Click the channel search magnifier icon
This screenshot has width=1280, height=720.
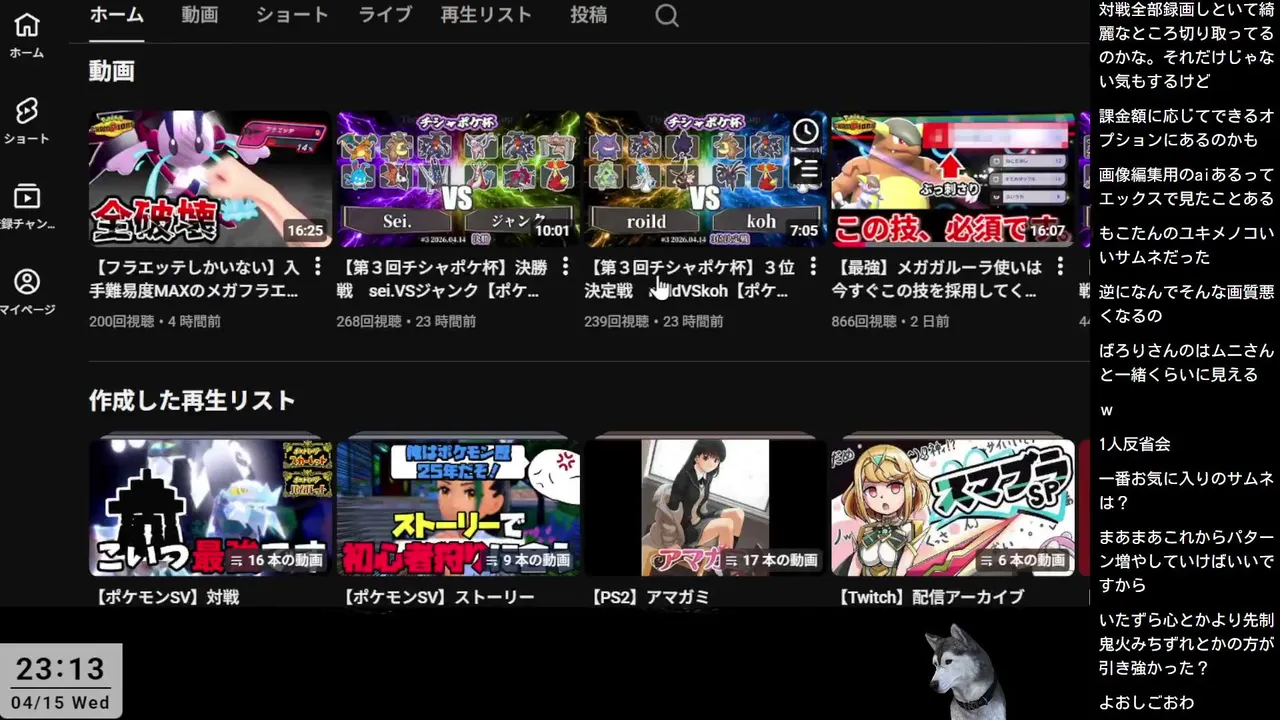pos(667,15)
